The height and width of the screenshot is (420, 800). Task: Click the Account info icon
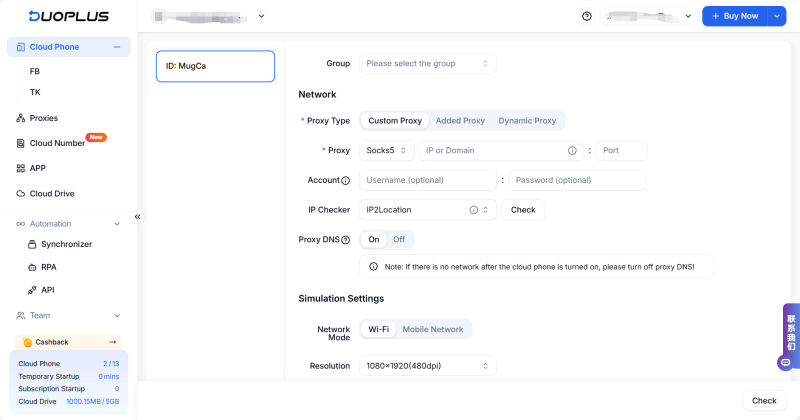[x=346, y=181]
